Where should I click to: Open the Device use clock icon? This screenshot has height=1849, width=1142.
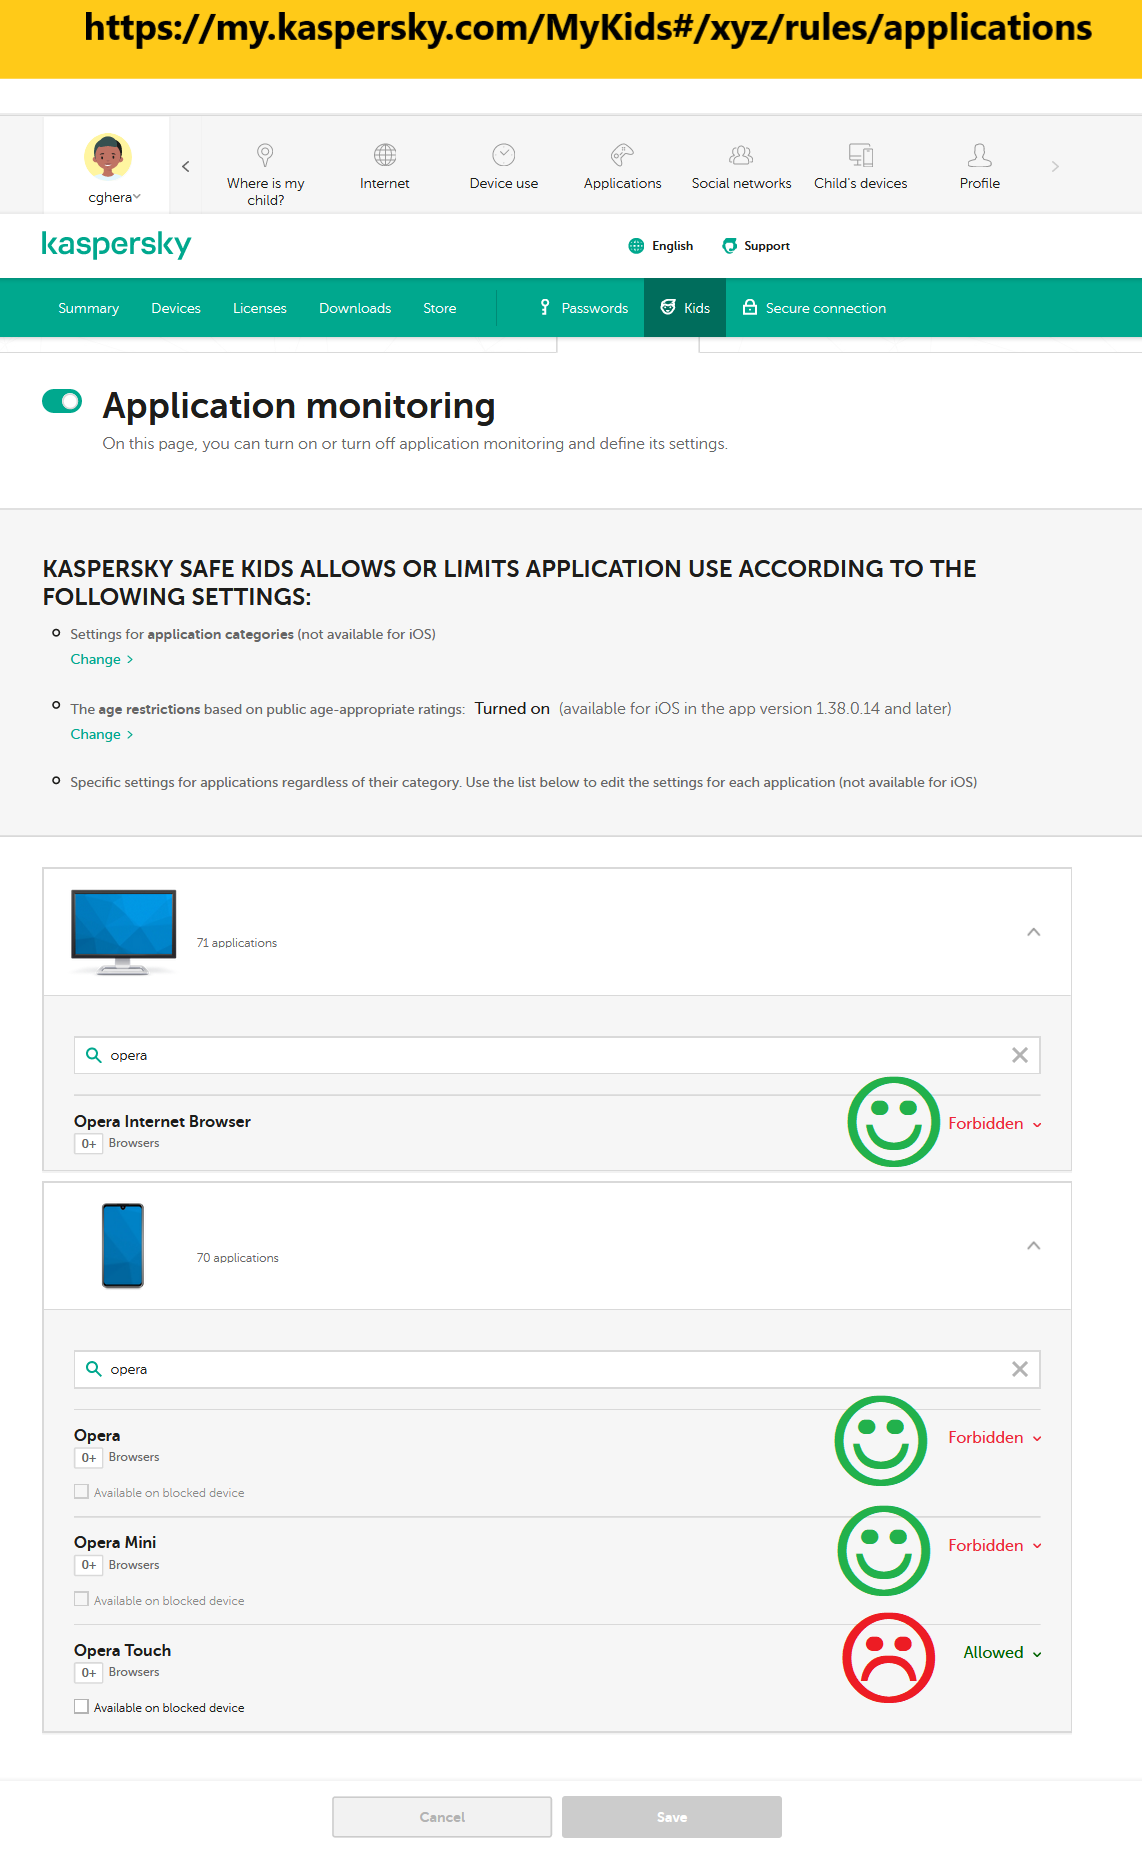[504, 155]
